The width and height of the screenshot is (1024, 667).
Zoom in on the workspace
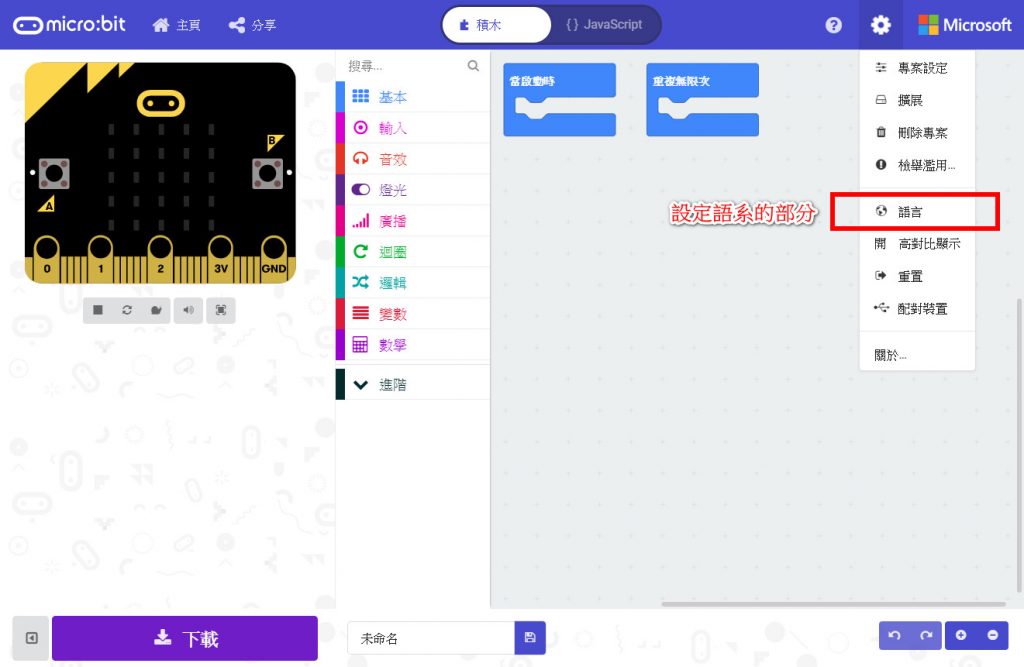(960, 635)
